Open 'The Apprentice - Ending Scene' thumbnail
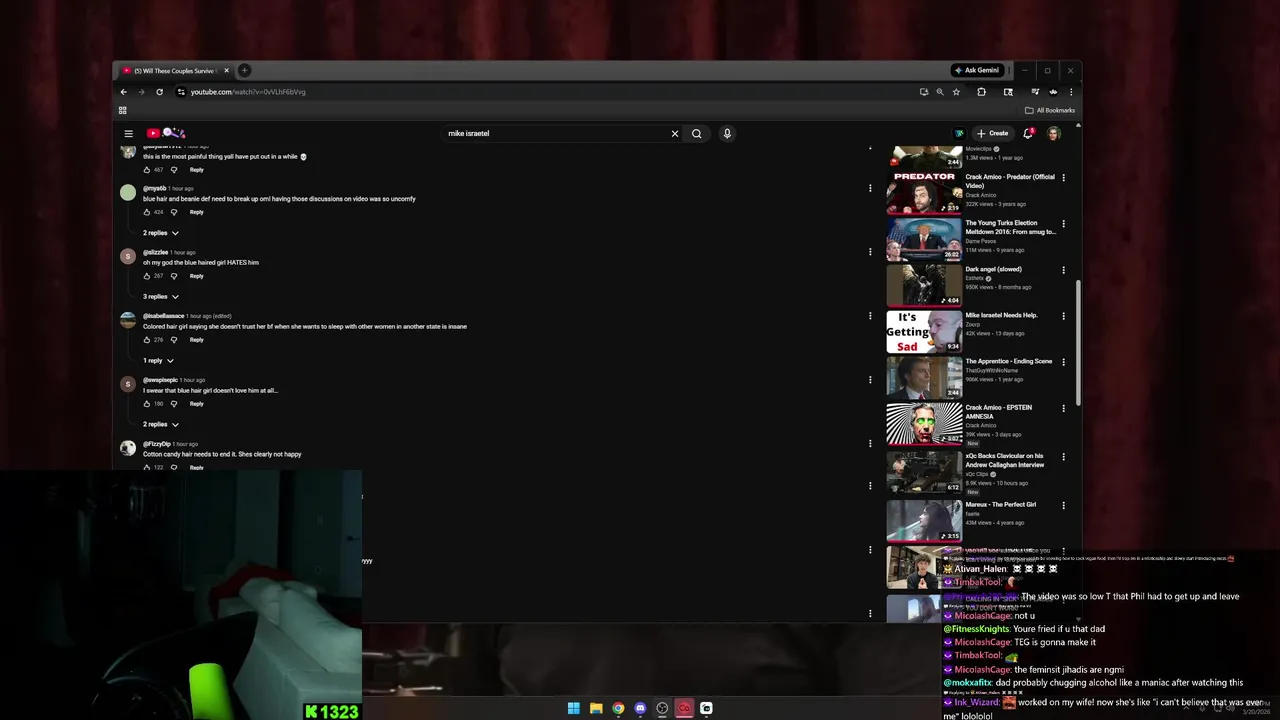The image size is (1280, 720). tap(924, 378)
